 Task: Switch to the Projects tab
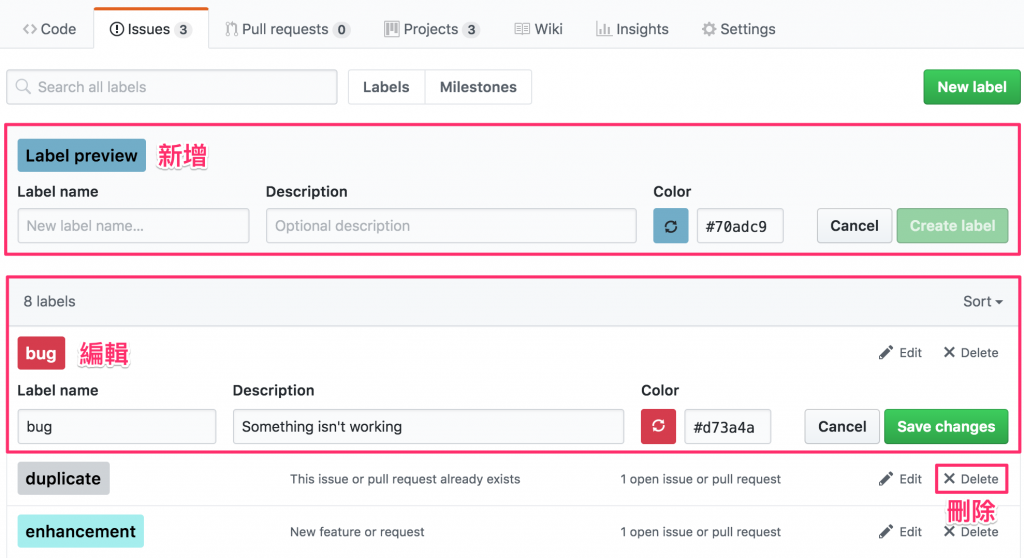[x=431, y=29]
